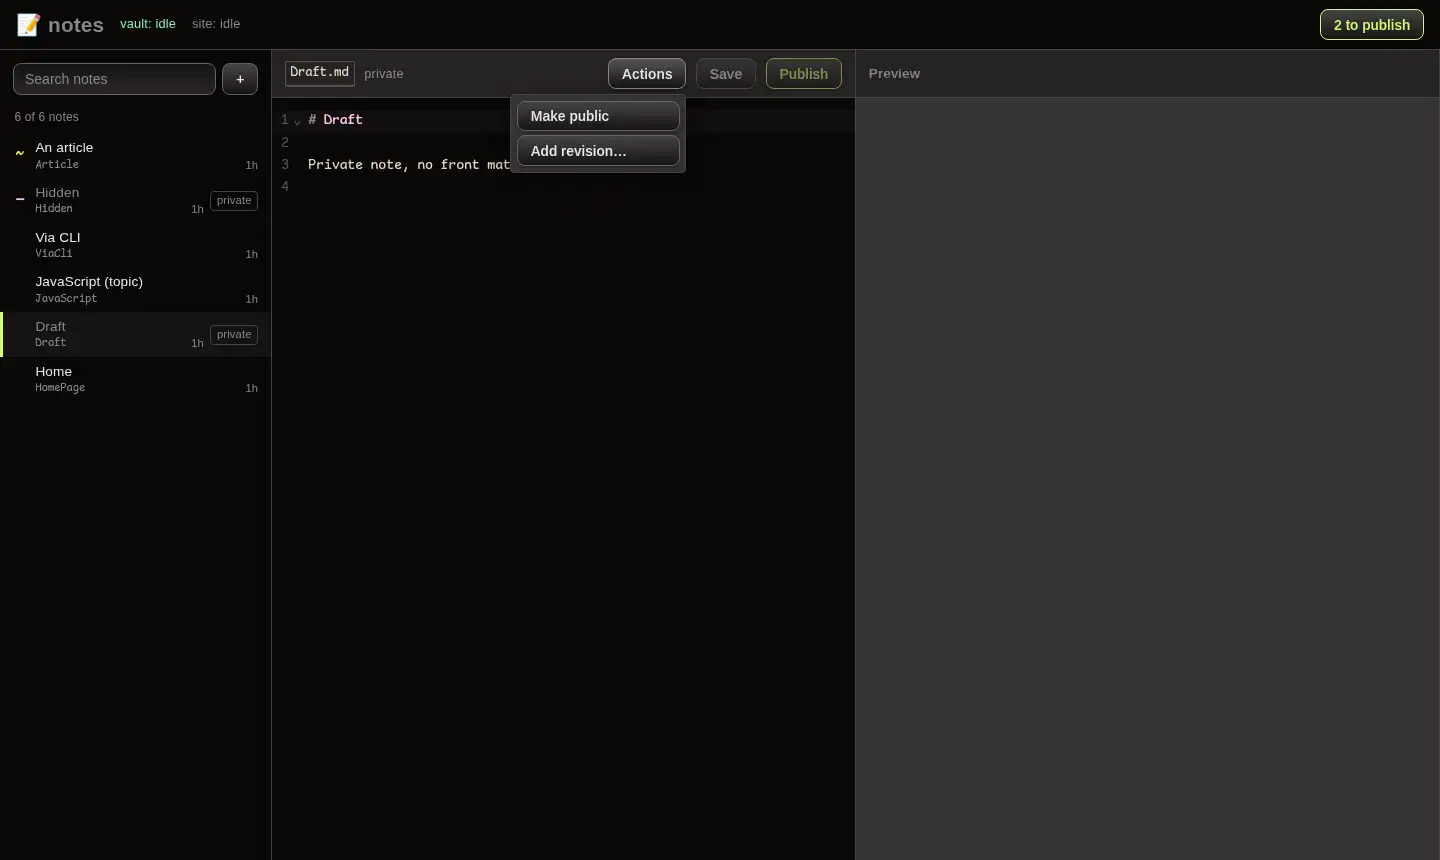The height and width of the screenshot is (860, 1440).
Task: Click the notes app logo icon
Action: click(28, 25)
